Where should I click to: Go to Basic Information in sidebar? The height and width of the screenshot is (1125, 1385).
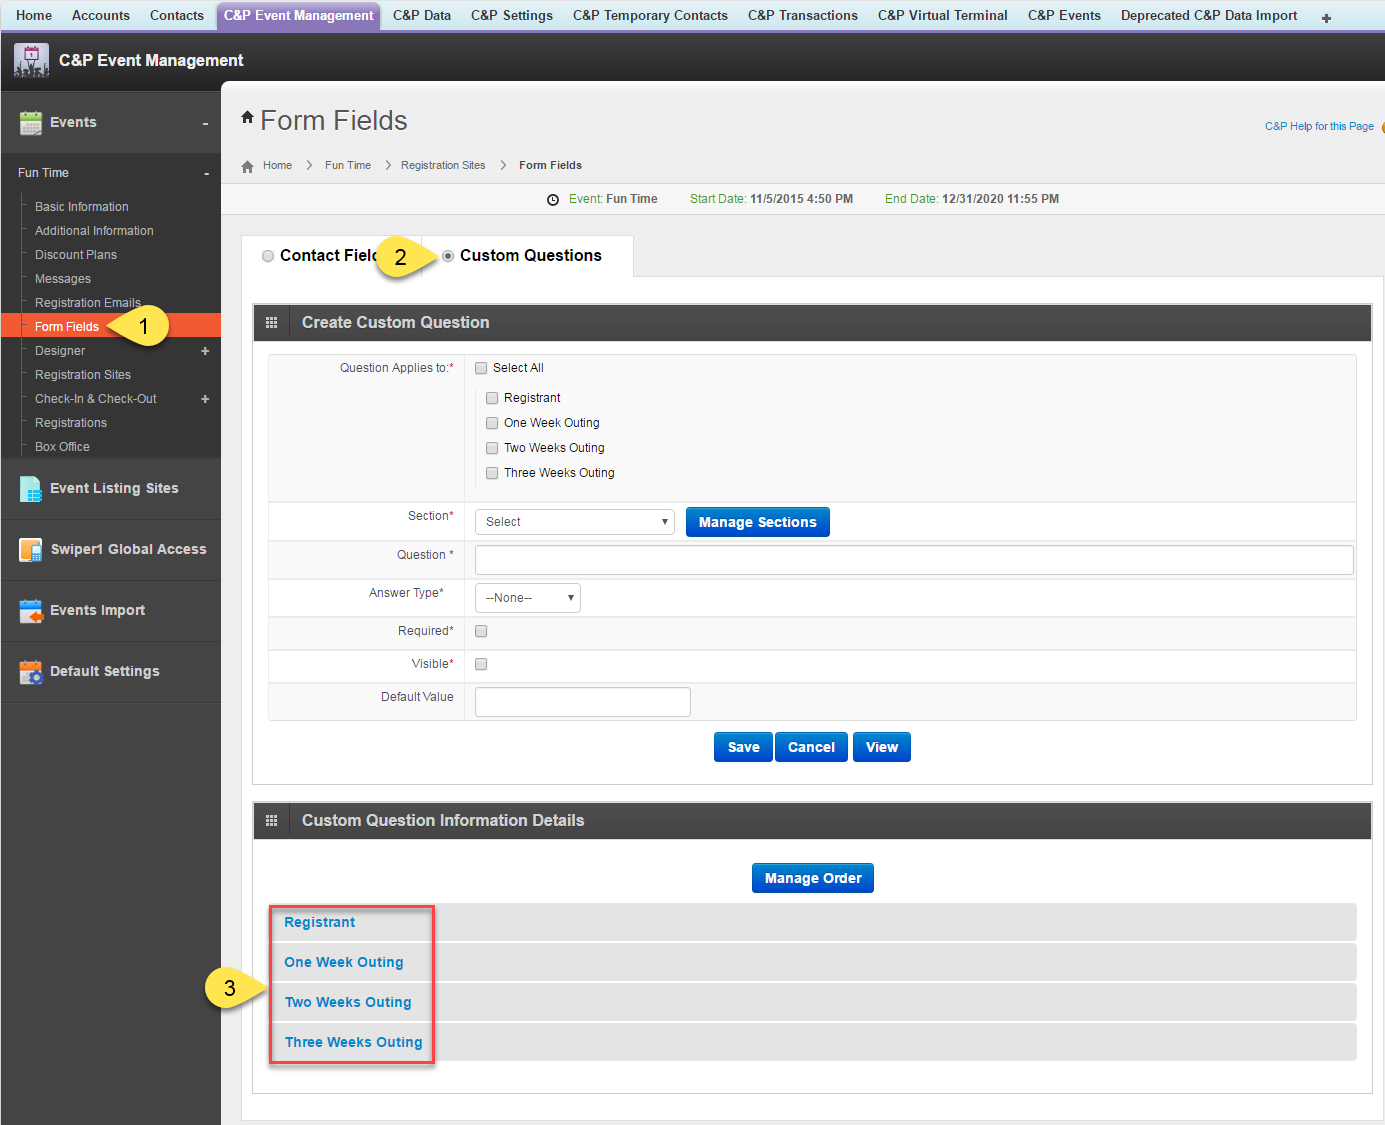tap(82, 207)
